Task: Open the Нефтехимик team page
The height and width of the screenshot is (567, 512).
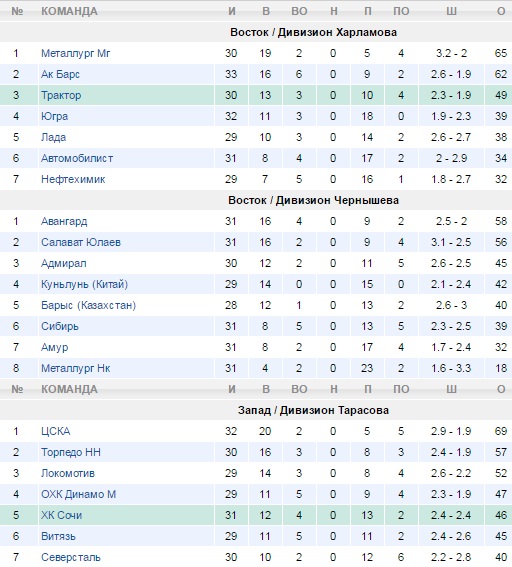Action: [73, 179]
